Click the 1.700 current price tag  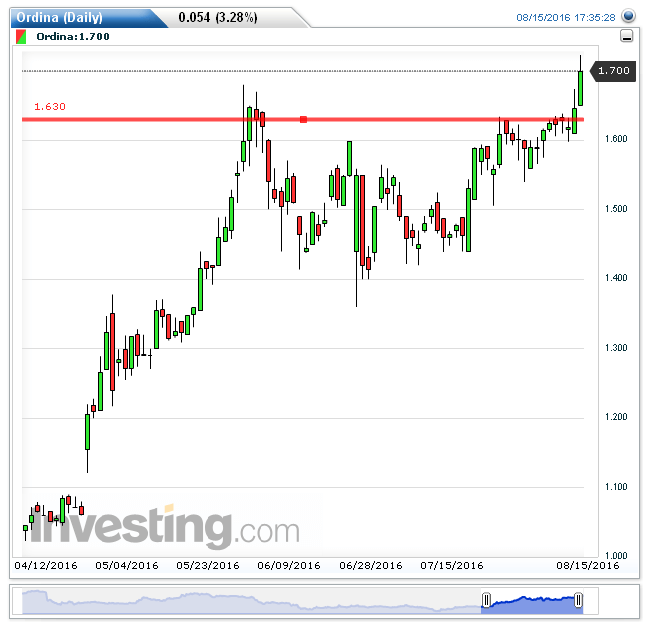pyautogui.click(x=613, y=71)
